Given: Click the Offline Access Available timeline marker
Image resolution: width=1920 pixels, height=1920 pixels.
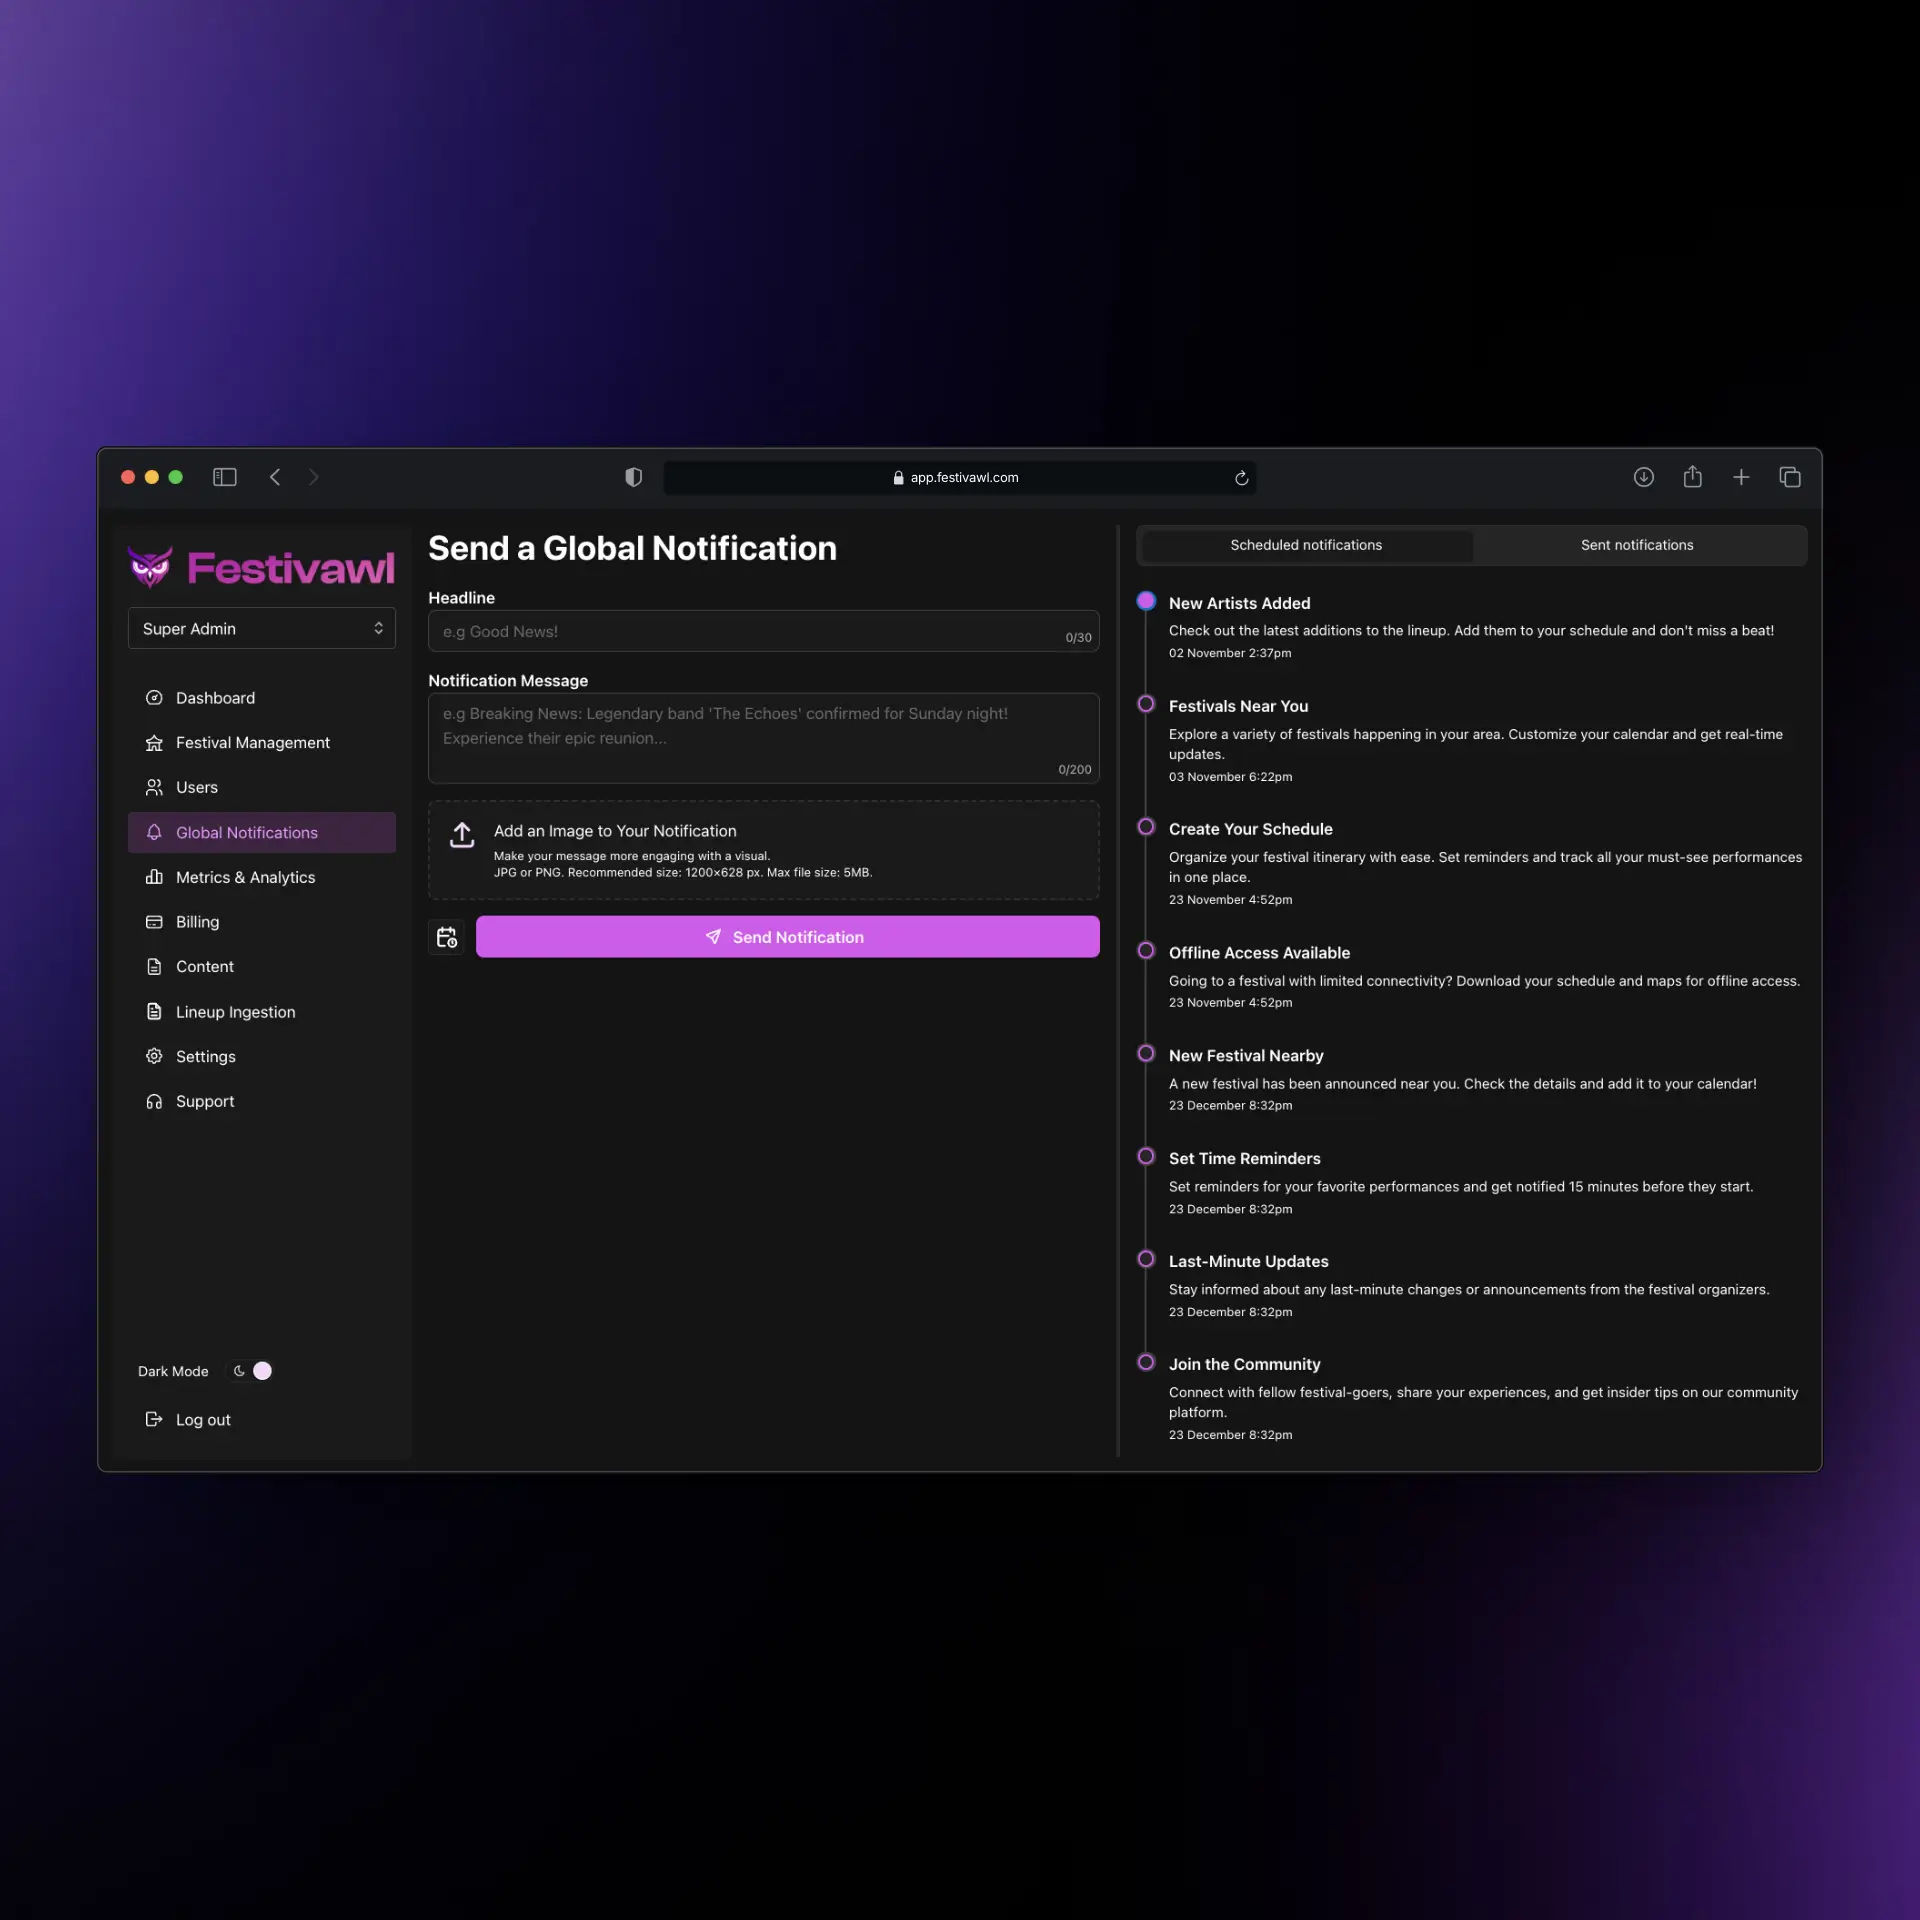Looking at the screenshot, I should (x=1146, y=951).
